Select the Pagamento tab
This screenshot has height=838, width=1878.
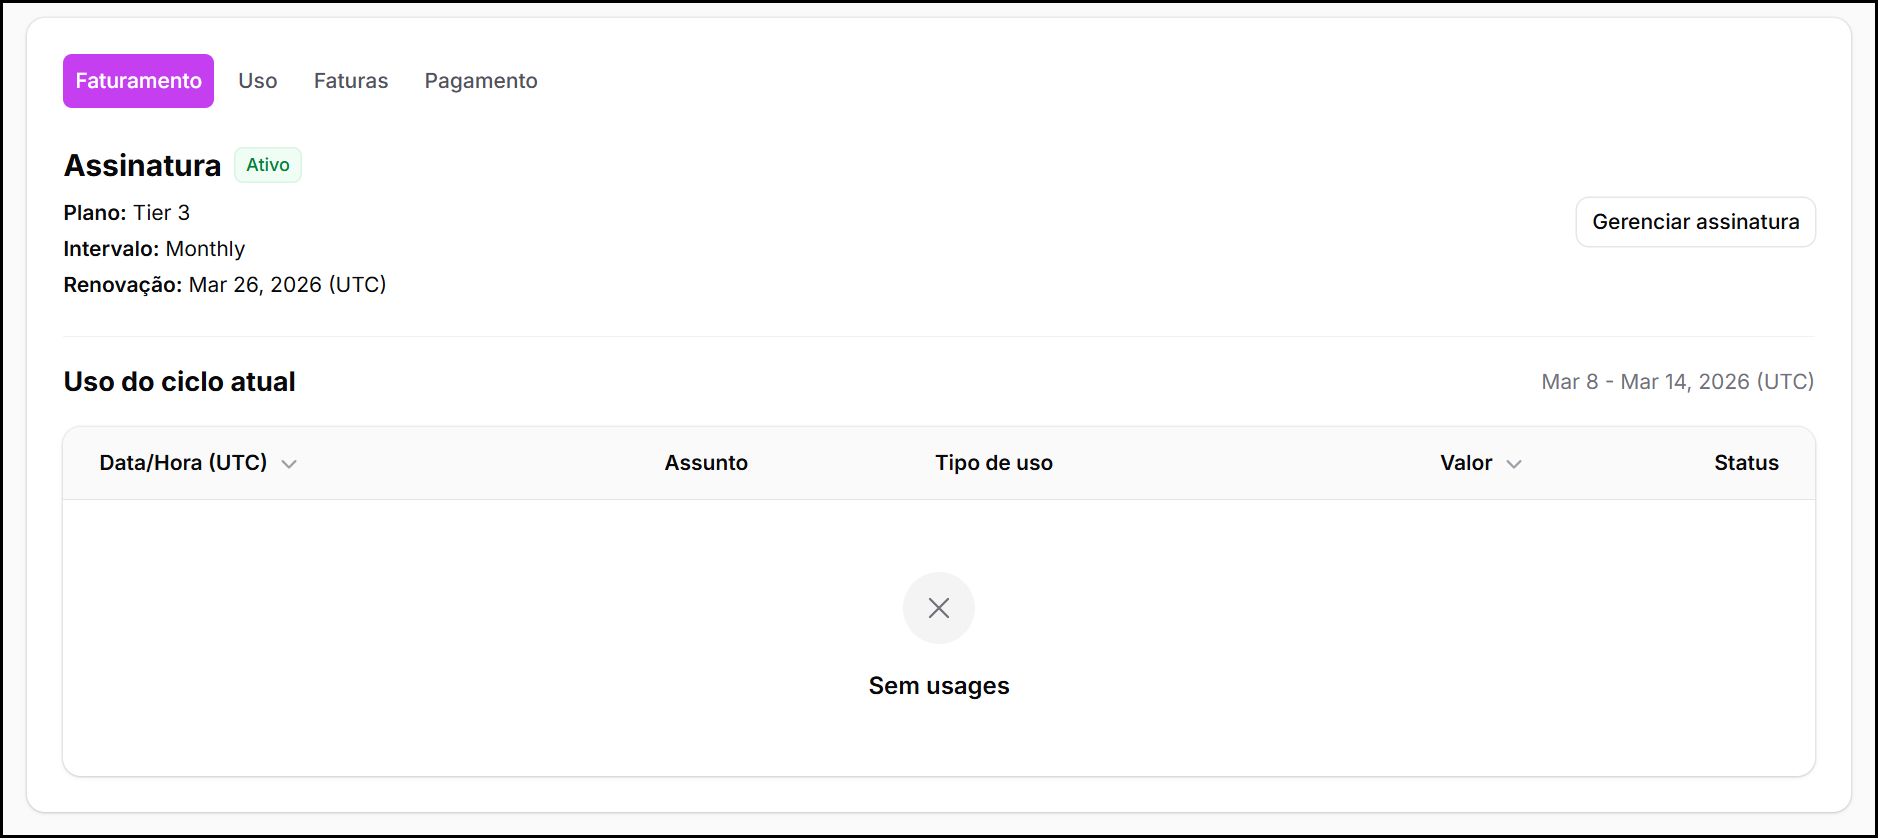(480, 81)
